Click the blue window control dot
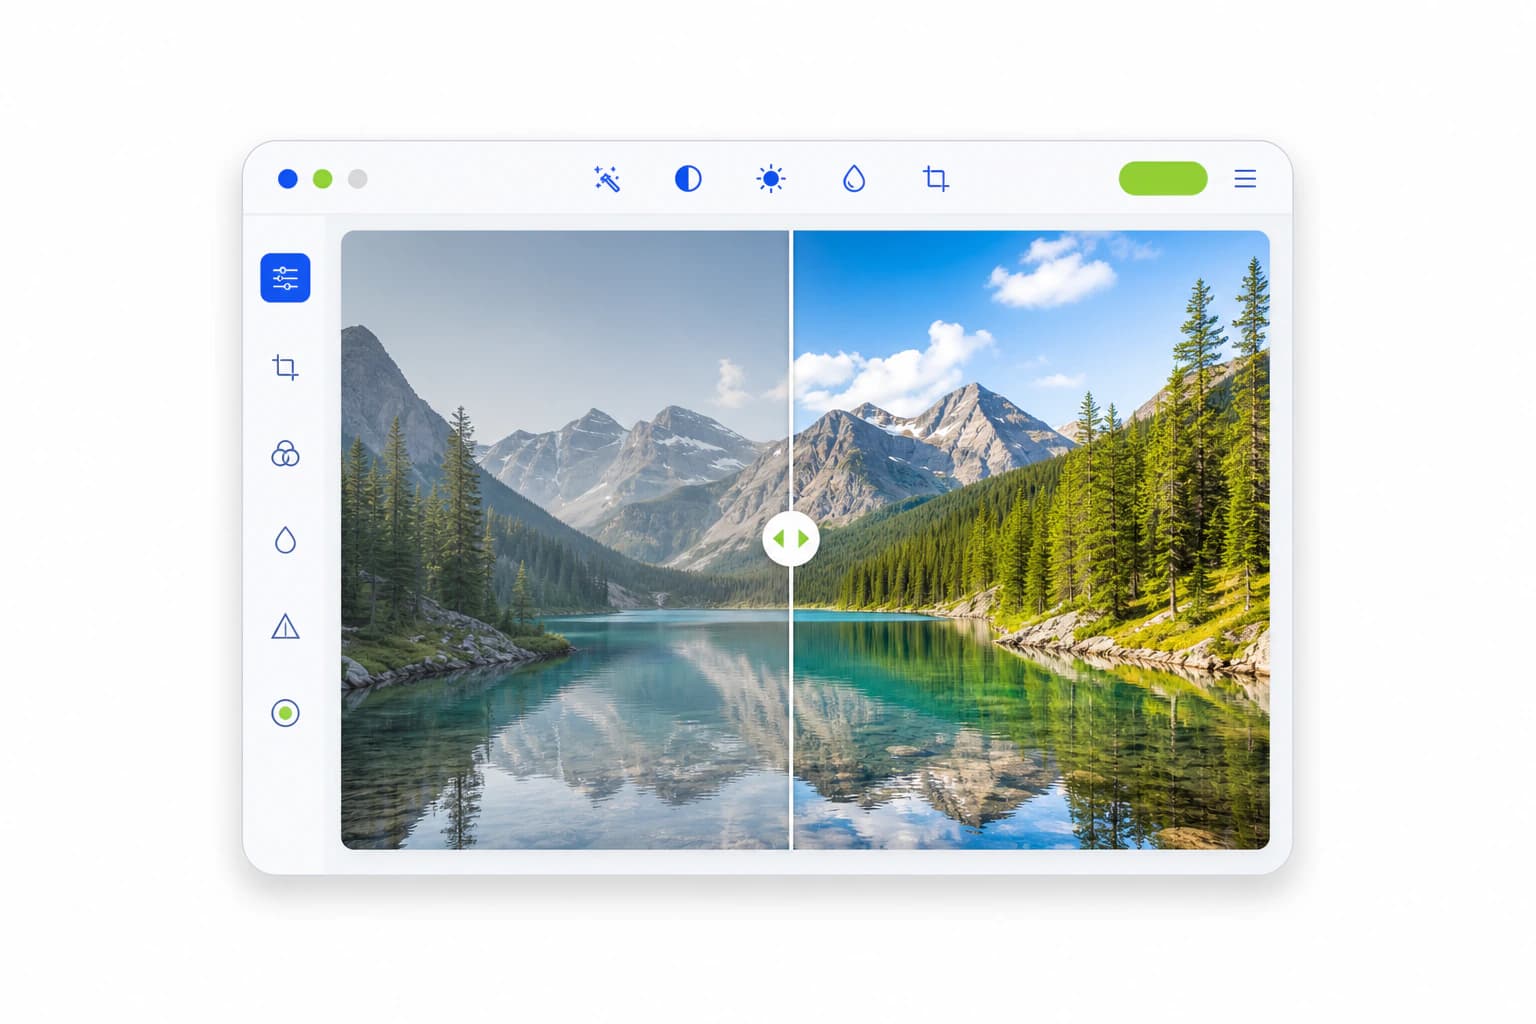The width and height of the screenshot is (1536, 1024). click(288, 179)
